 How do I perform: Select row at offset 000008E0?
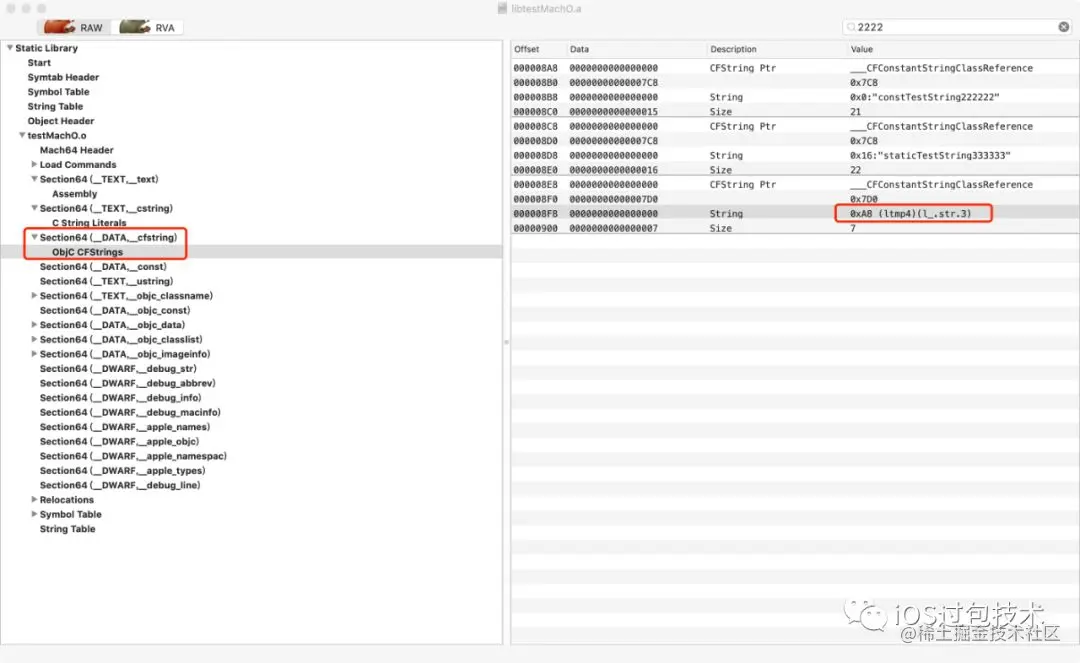point(795,169)
